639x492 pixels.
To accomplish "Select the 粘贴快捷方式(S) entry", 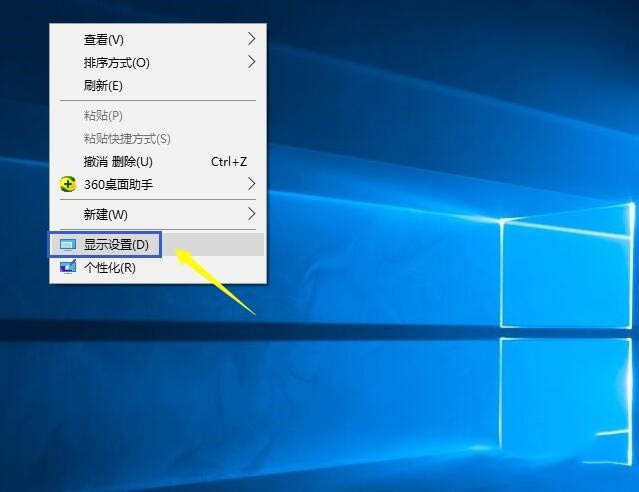I will (158, 139).
